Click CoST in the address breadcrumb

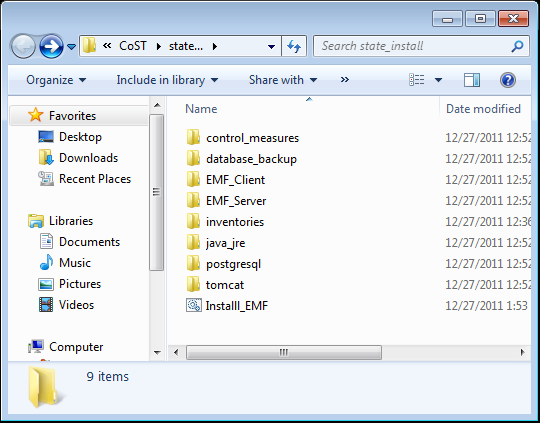pyautogui.click(x=133, y=46)
